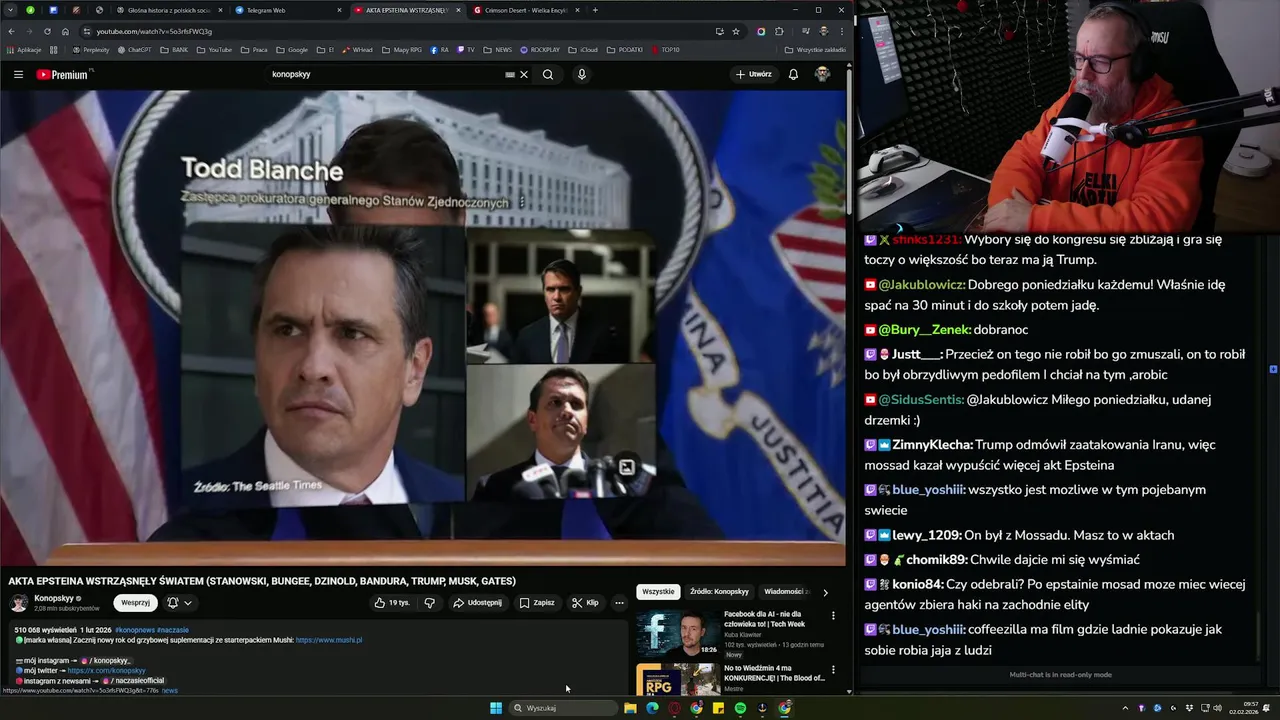Open the browser home page
1280x720 pixels.
[x=65, y=31]
